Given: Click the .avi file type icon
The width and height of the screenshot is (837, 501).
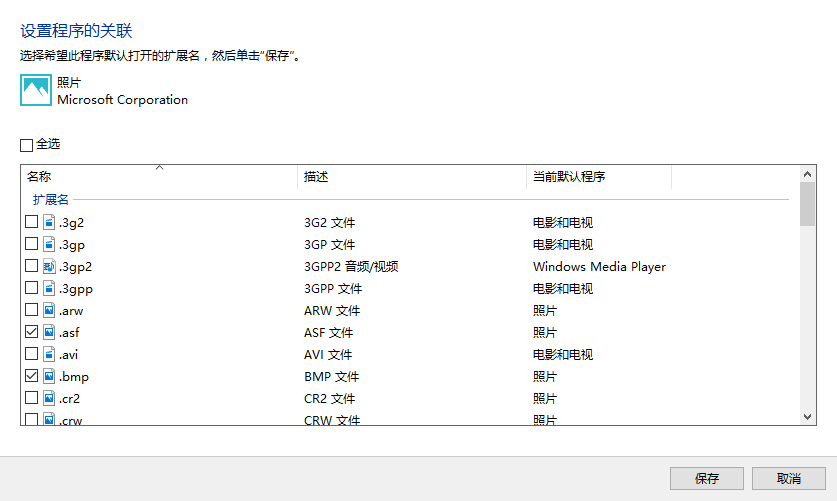Looking at the screenshot, I should [48, 355].
